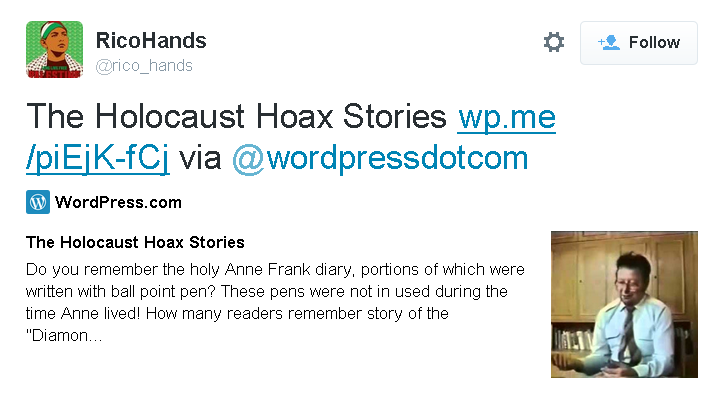Follow the RicoHands account
The width and height of the screenshot is (723, 394).
[x=639, y=43]
